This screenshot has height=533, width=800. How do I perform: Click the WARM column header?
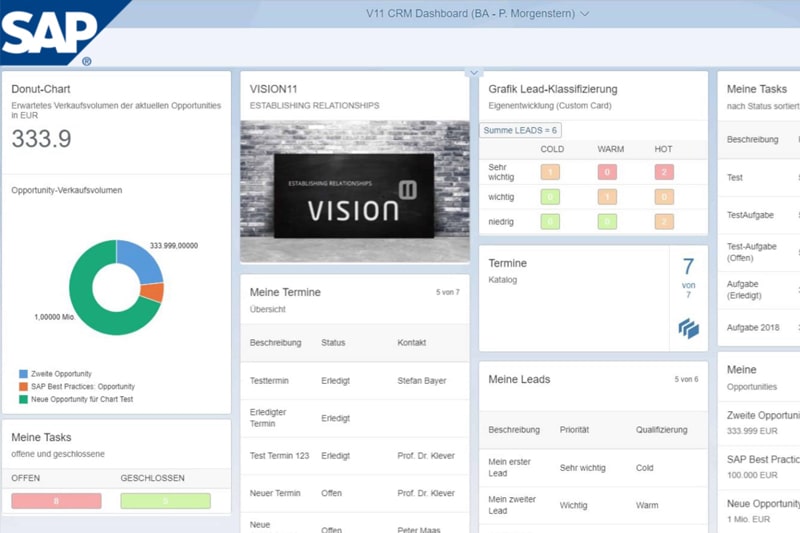[610, 149]
